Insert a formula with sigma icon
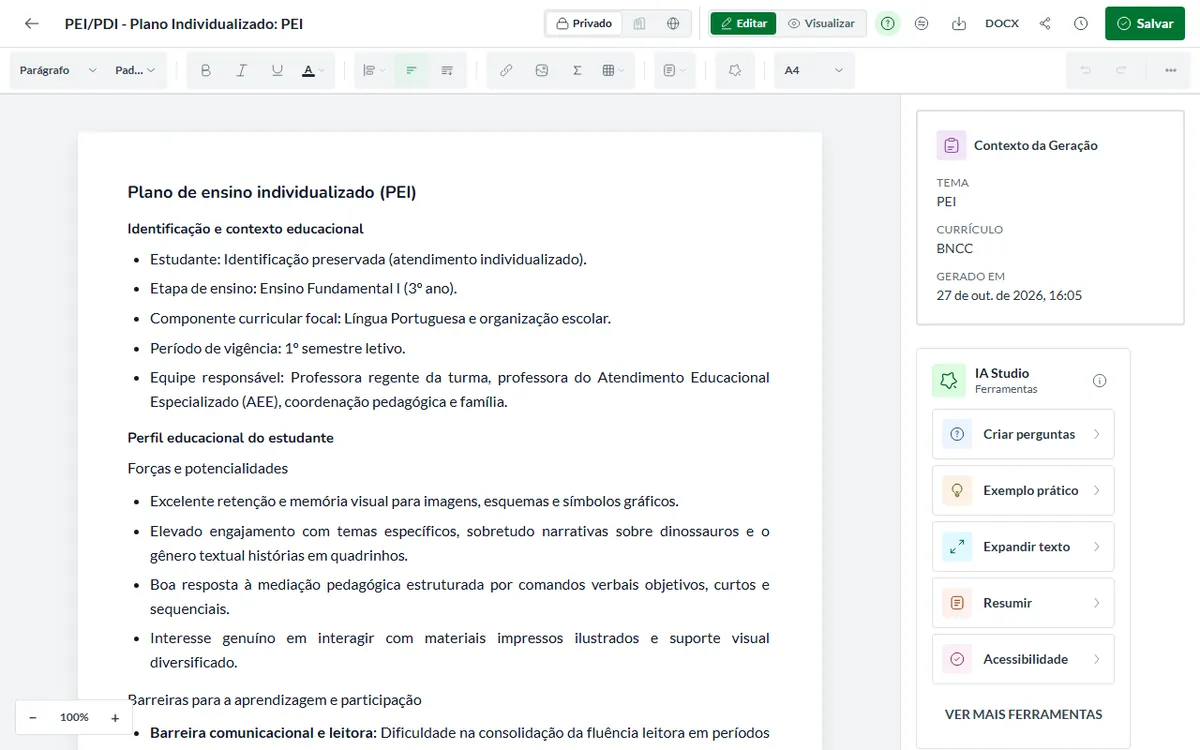 577,70
